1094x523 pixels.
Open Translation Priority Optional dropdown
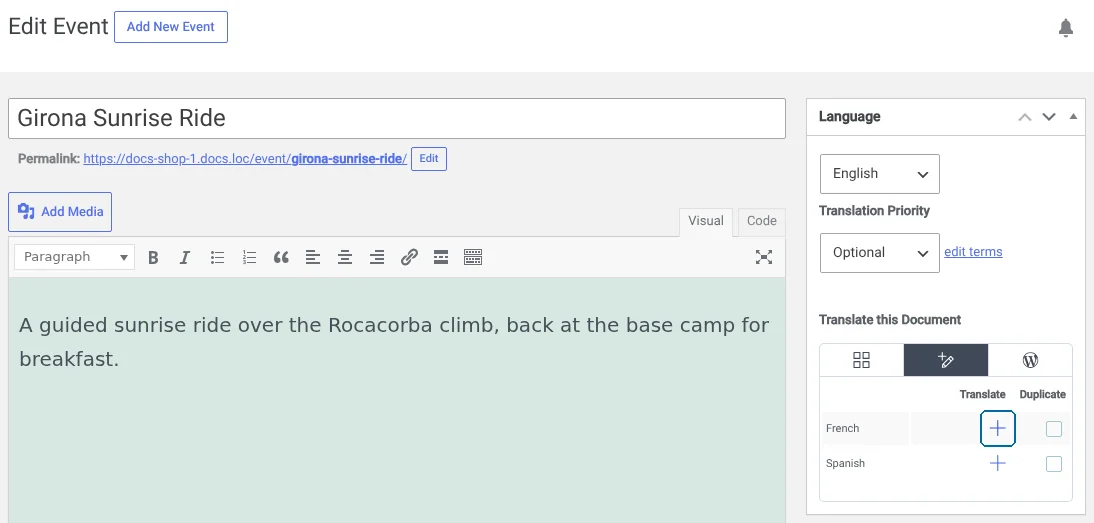pyautogui.click(x=880, y=252)
